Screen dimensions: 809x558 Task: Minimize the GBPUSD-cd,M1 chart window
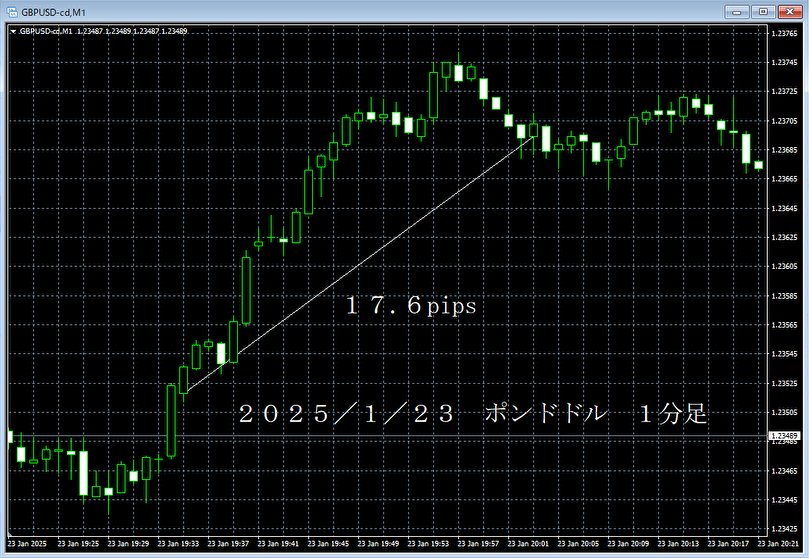(x=738, y=11)
